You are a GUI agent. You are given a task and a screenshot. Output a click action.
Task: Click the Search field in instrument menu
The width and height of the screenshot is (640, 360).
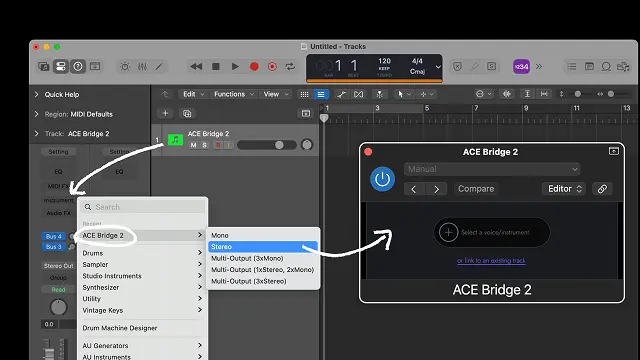143,207
